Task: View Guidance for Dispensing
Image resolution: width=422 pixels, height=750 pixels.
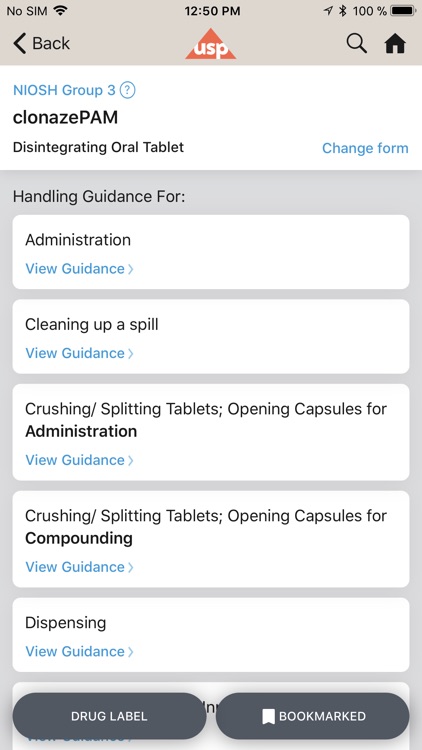Action: (79, 651)
